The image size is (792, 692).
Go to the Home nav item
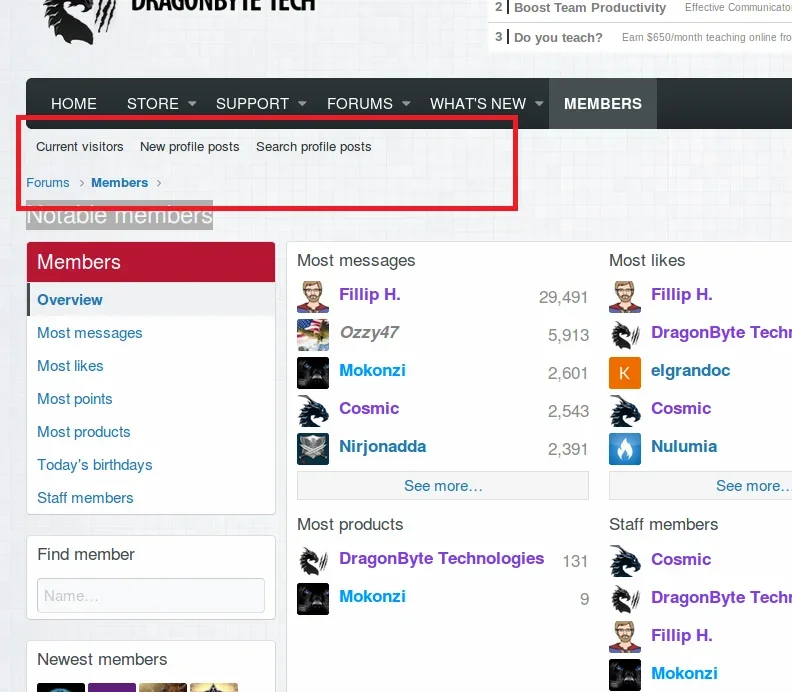click(x=74, y=104)
